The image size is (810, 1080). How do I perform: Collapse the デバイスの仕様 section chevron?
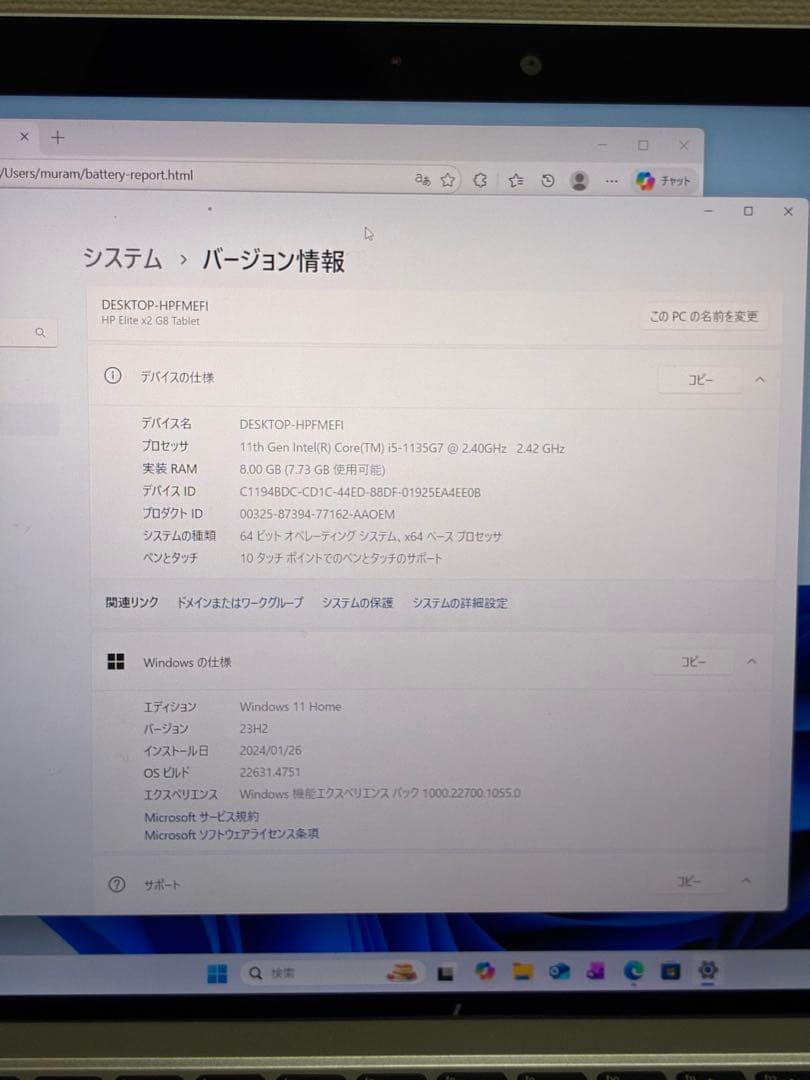[760, 380]
